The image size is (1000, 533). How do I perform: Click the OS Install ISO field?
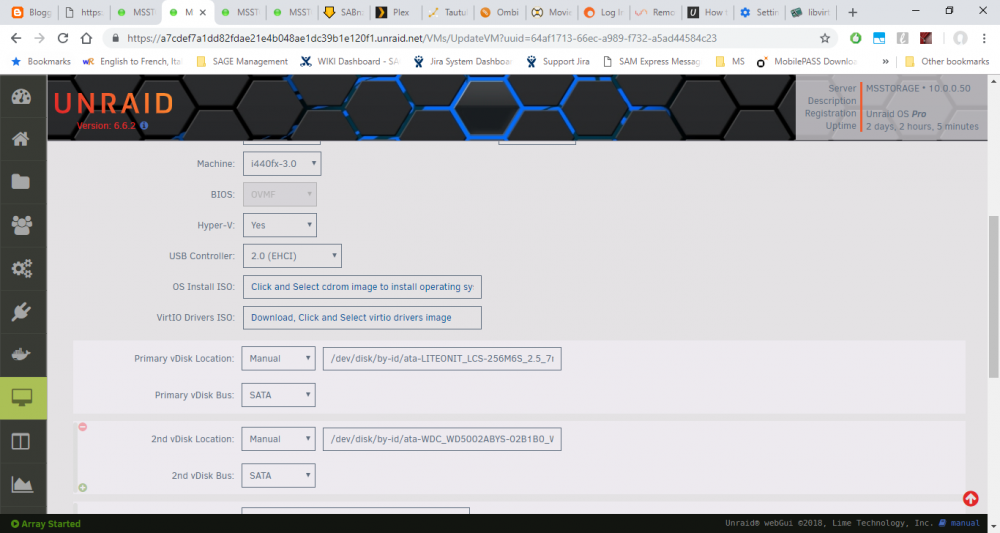(362, 287)
